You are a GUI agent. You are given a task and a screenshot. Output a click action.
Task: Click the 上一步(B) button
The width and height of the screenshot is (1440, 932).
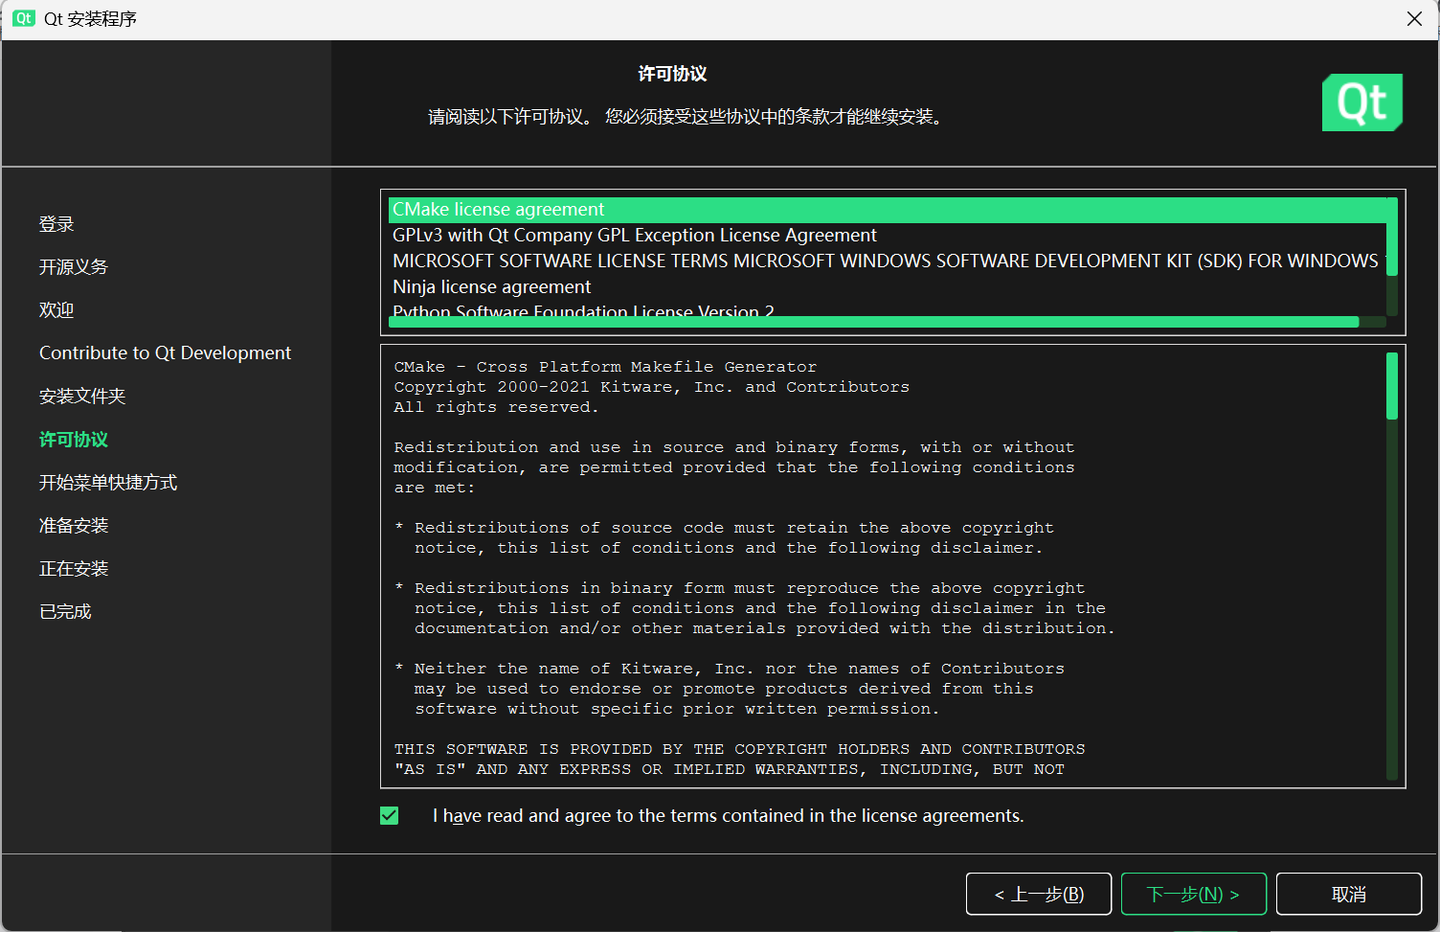[x=1038, y=893]
